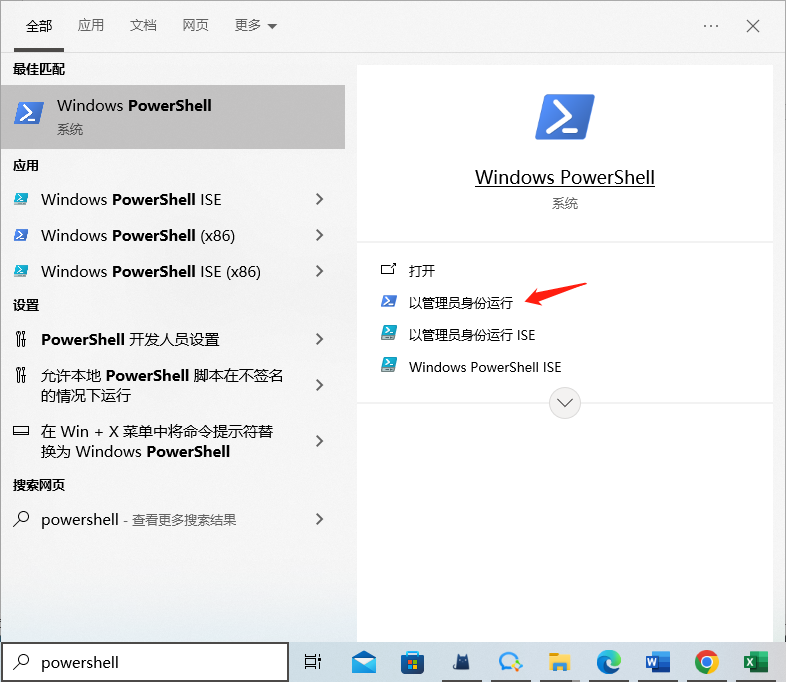Screen dimensions: 786x682
Task: Click icon of Windows PowerShell ISE (x86) row
Action: click(21, 271)
